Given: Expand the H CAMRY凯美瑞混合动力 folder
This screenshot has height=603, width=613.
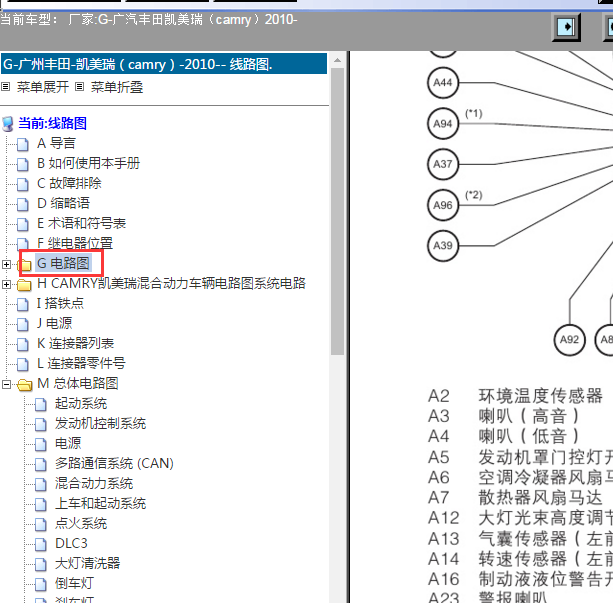Looking at the screenshot, I should point(6,284).
